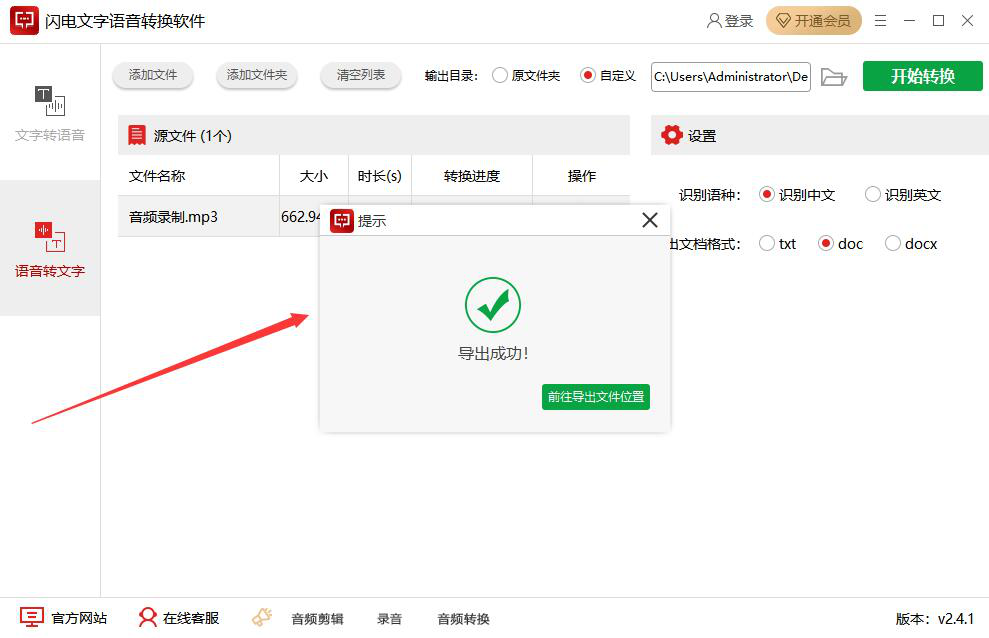Choose docx output format
This screenshot has height=638, width=989.
coord(911,243)
